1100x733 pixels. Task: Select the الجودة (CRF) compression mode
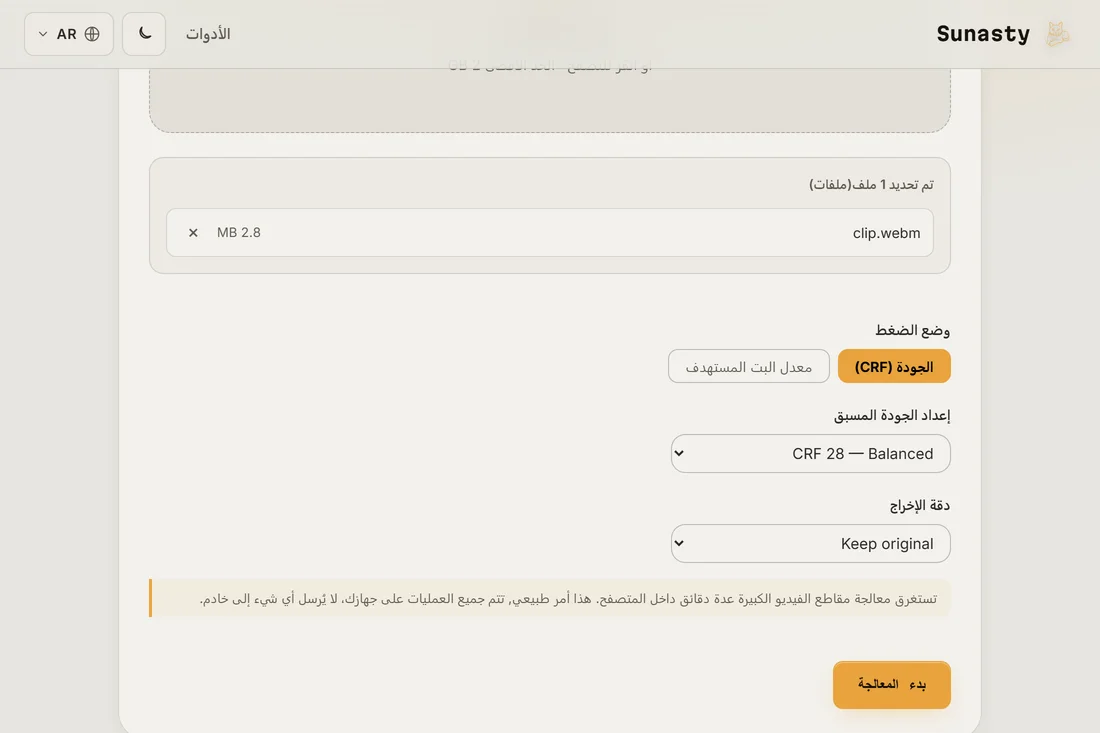click(x=894, y=366)
